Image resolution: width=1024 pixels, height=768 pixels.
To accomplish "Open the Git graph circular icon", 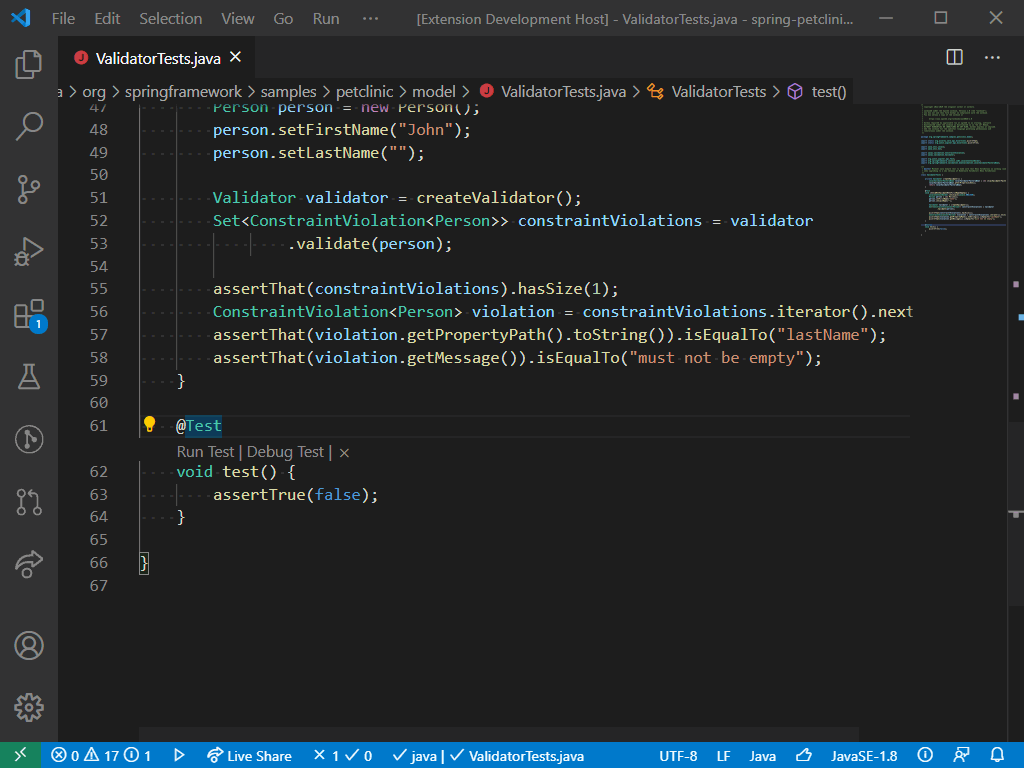I will (29, 440).
